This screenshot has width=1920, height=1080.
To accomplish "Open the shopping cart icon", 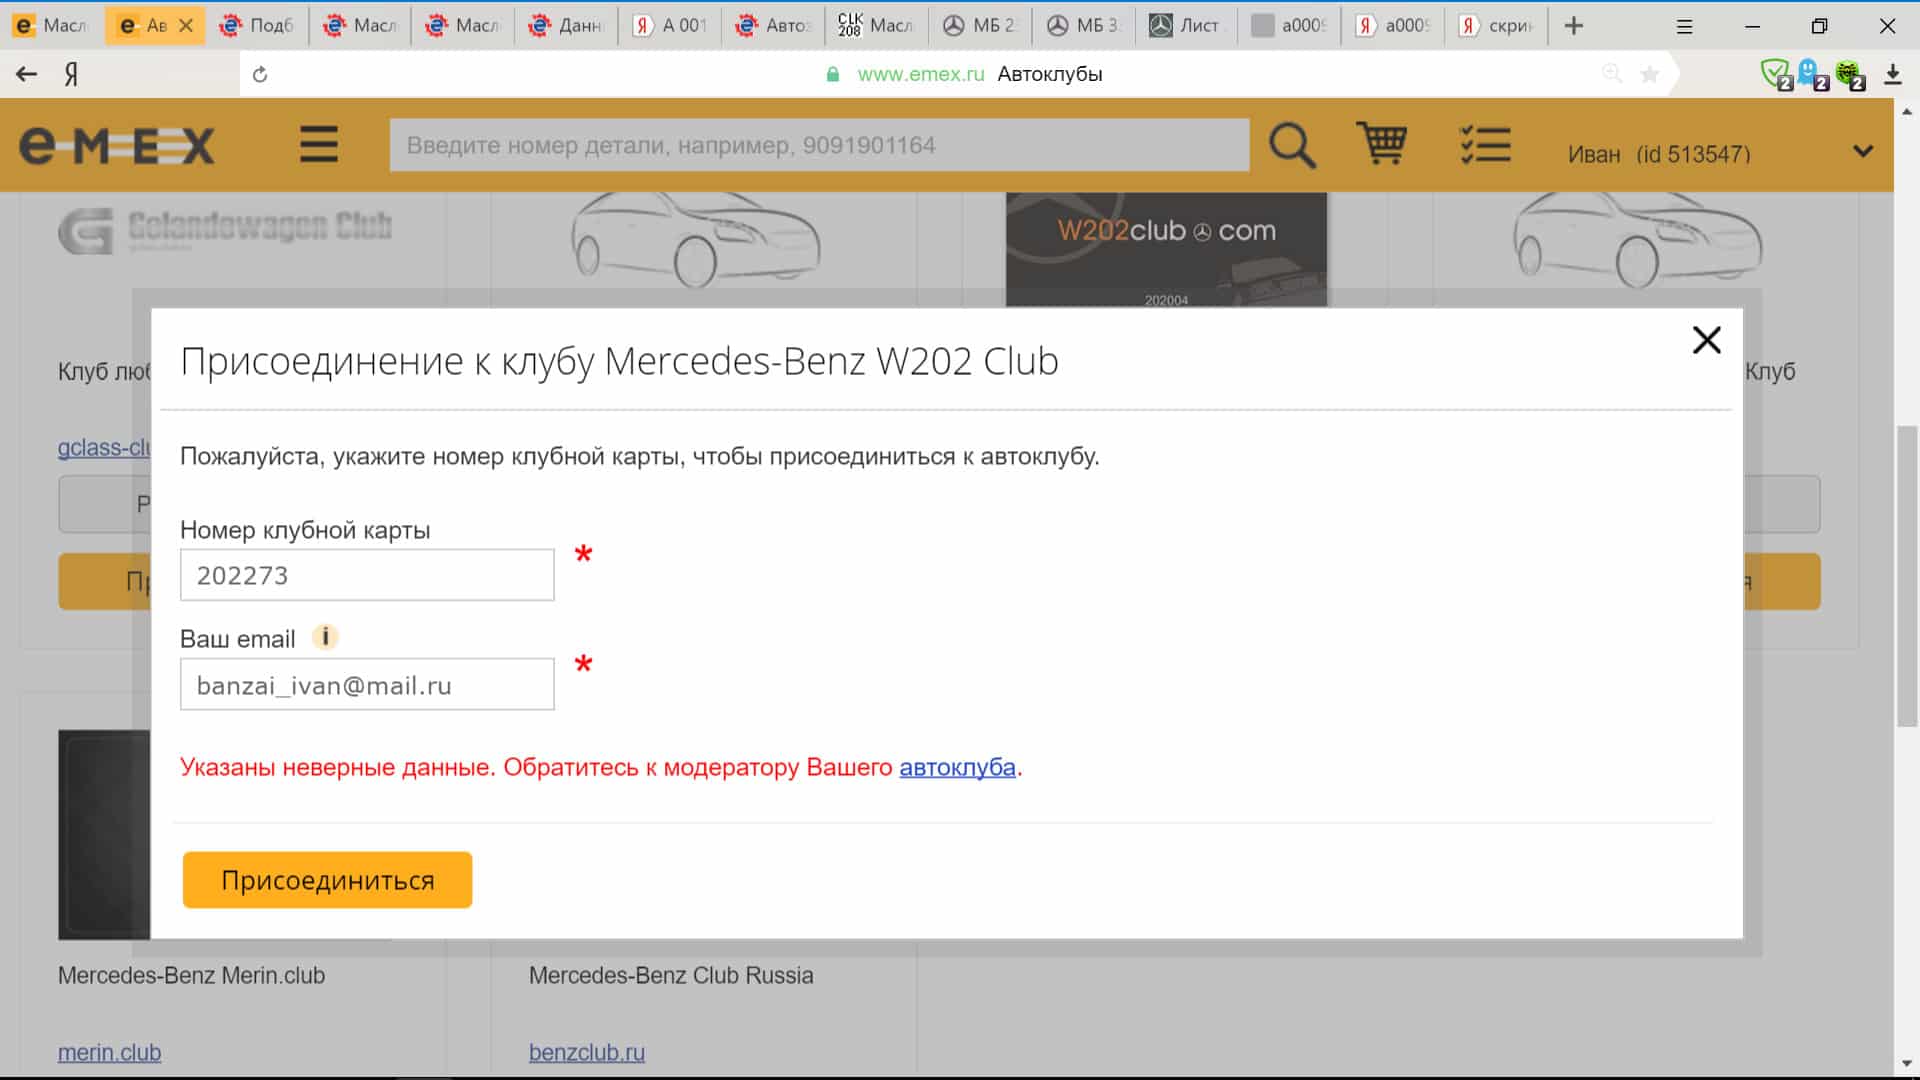I will pos(1381,144).
